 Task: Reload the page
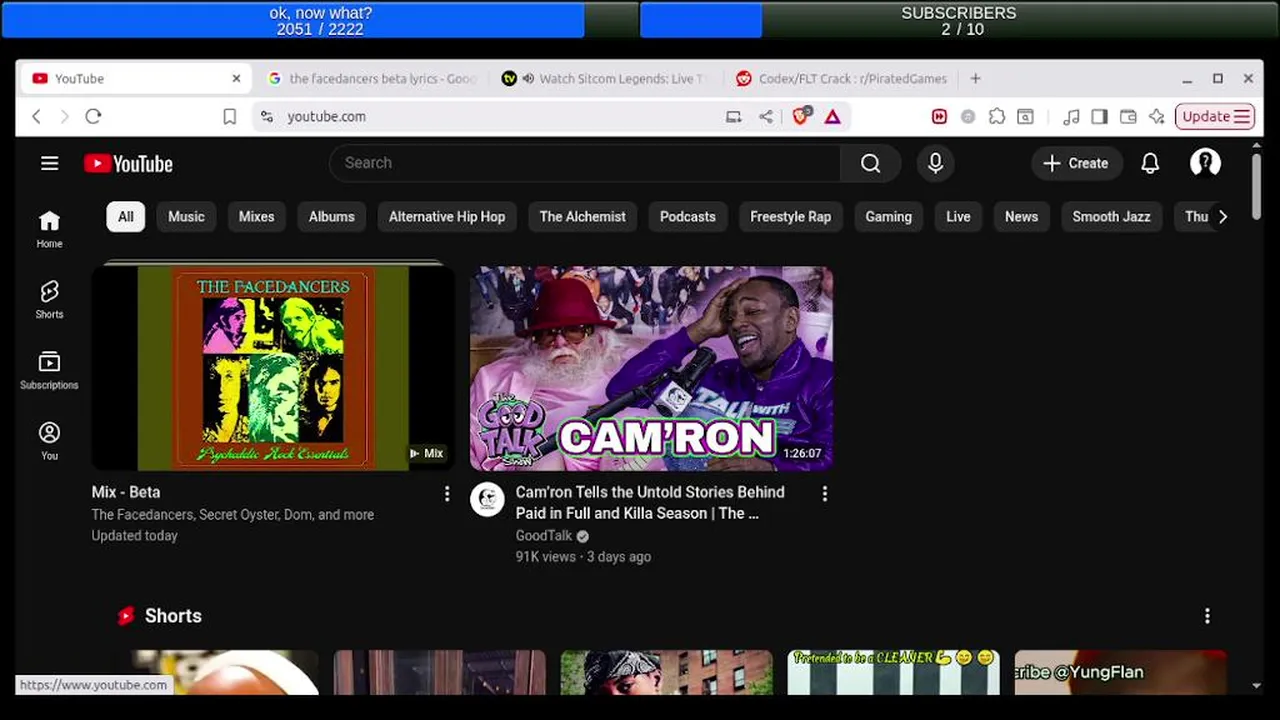93,117
